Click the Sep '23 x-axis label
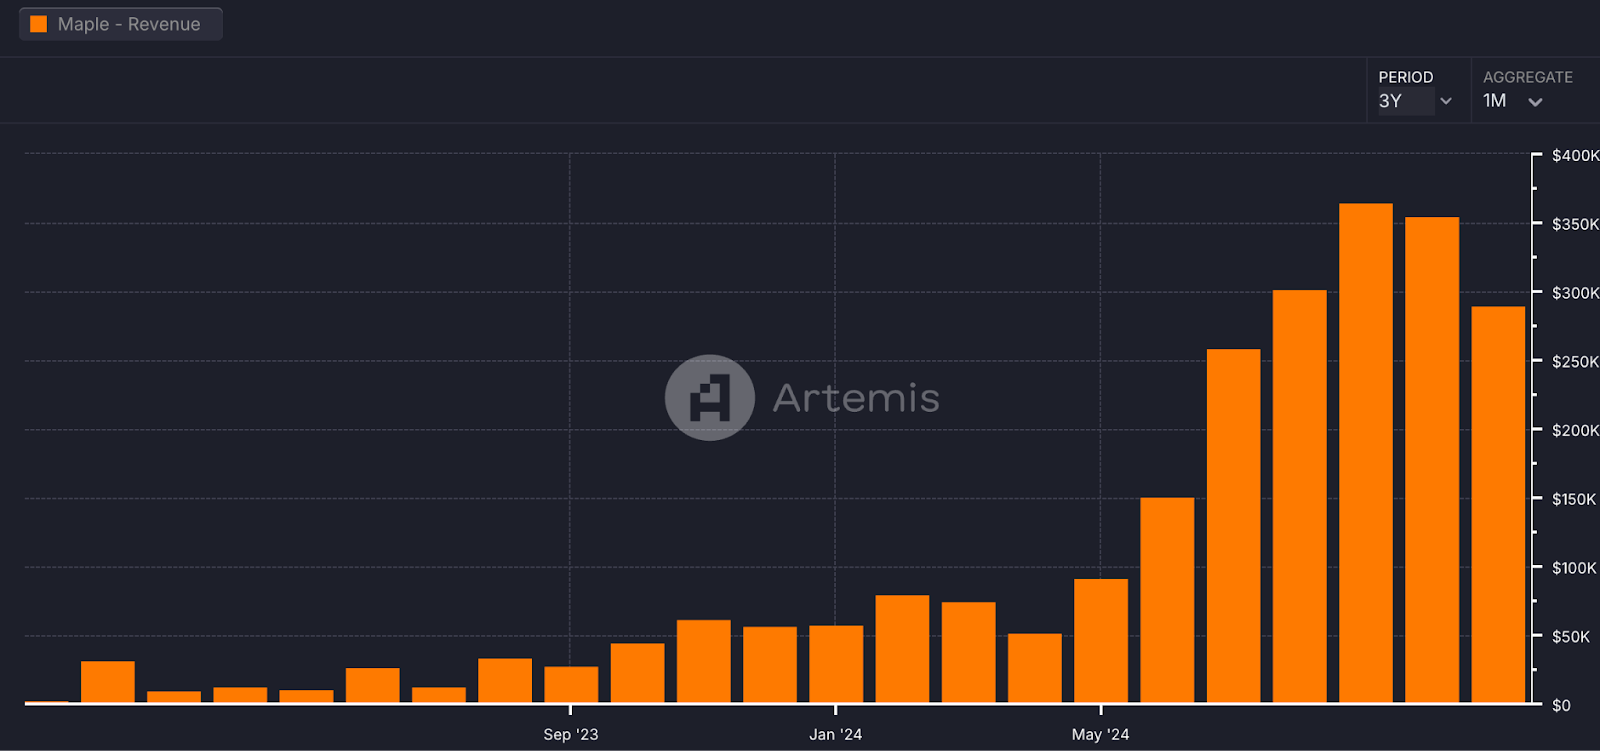 [x=571, y=734]
